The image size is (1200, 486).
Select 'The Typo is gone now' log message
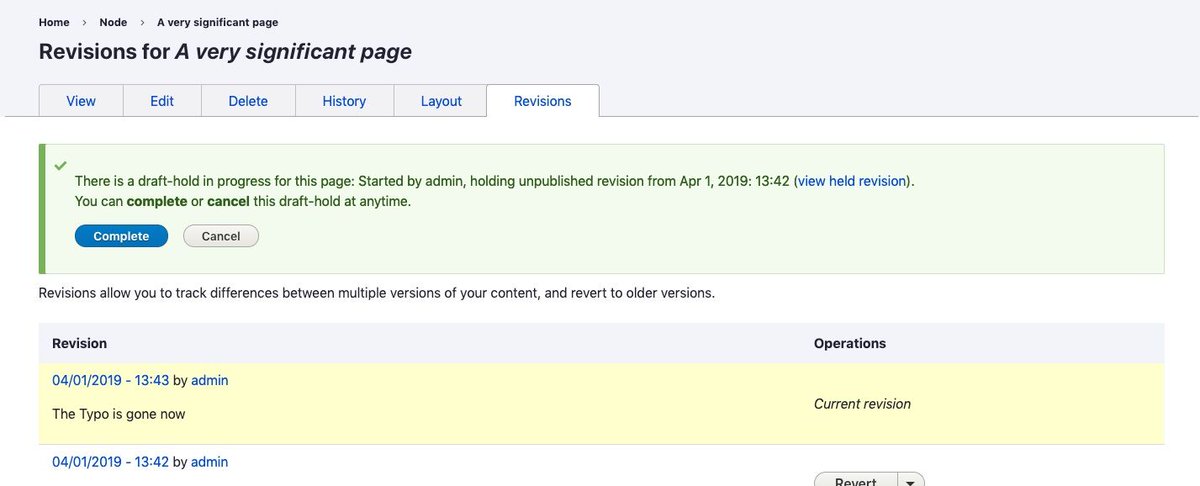(119, 413)
